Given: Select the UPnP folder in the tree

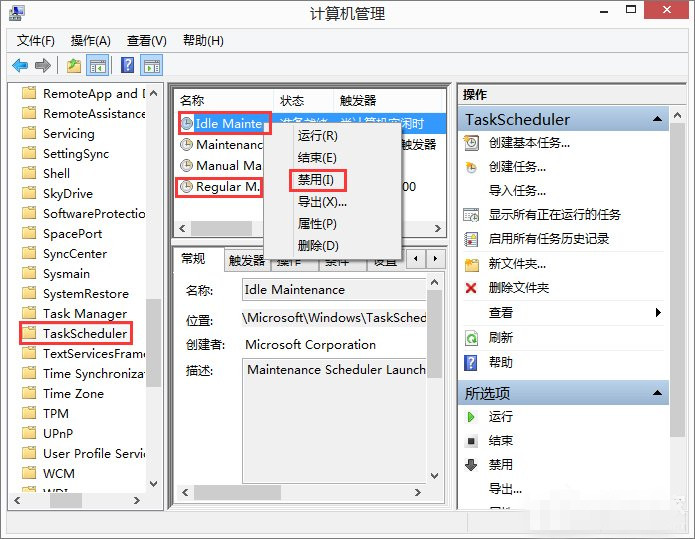Looking at the screenshot, I should [x=58, y=434].
